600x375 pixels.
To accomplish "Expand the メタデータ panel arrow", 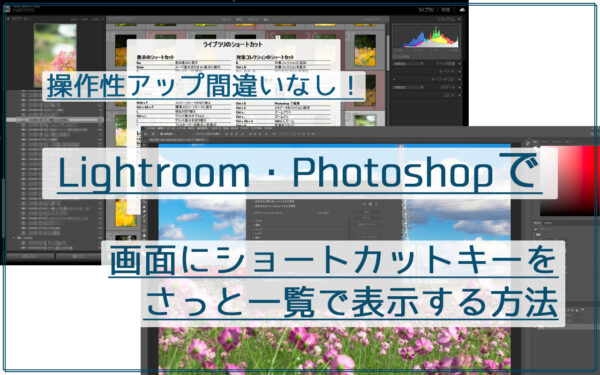I will tap(459, 88).
